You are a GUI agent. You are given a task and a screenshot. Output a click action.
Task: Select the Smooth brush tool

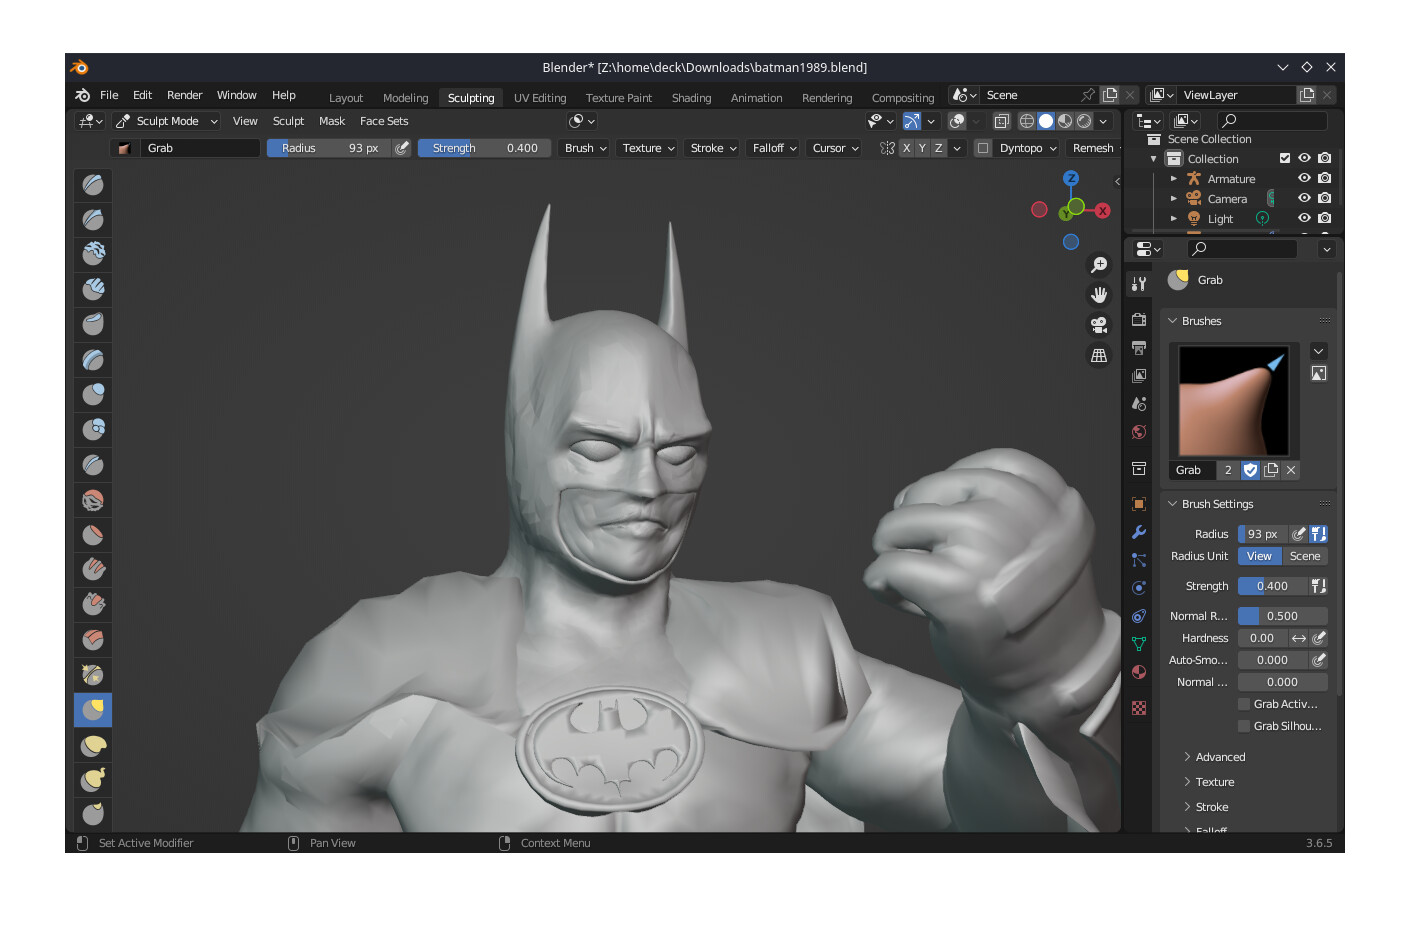tap(93, 499)
